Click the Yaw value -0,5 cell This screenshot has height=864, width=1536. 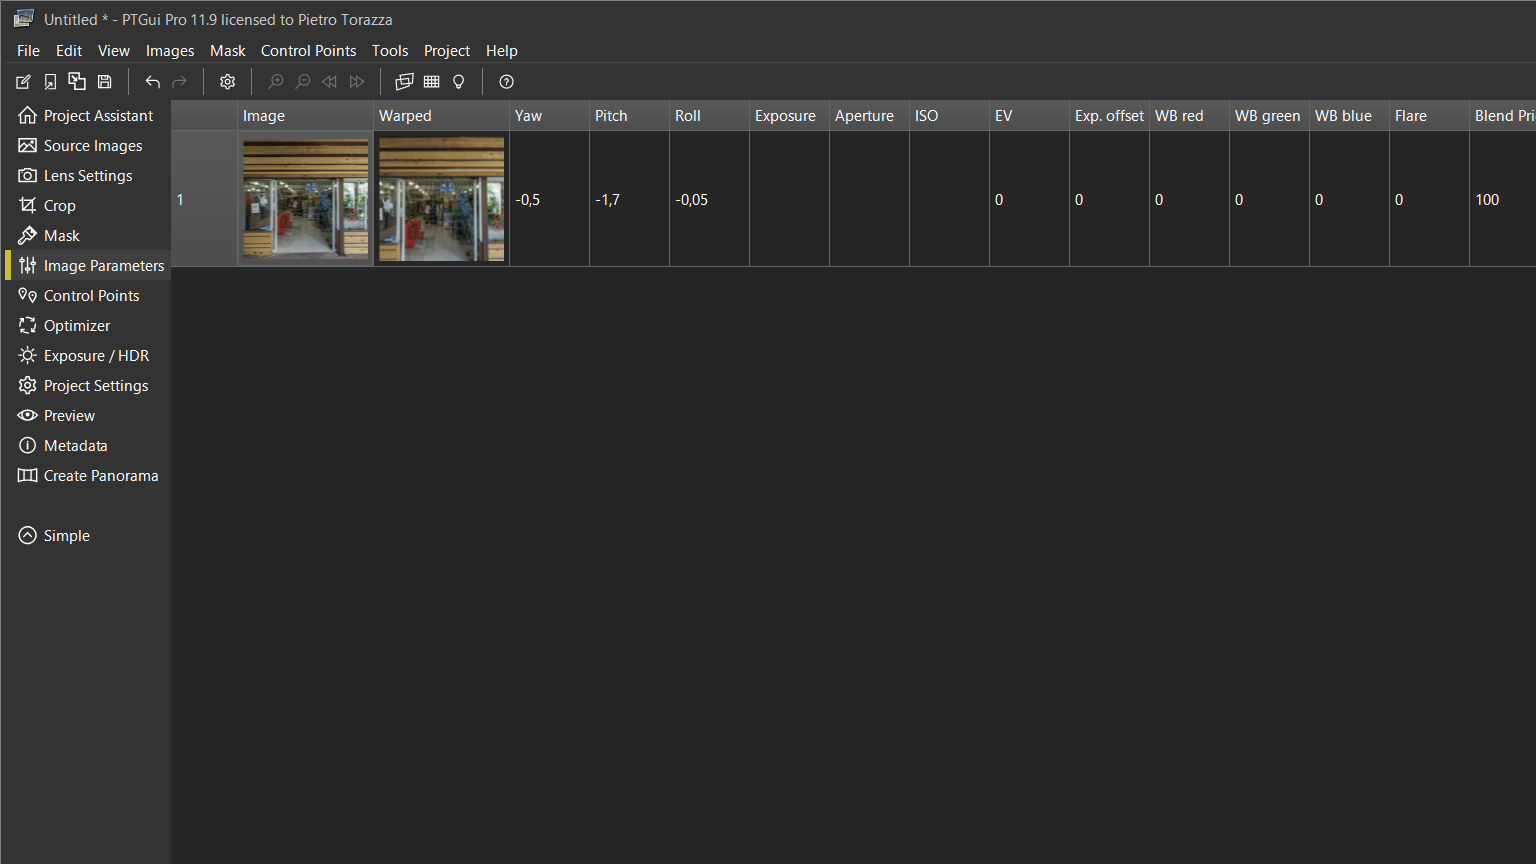(549, 199)
